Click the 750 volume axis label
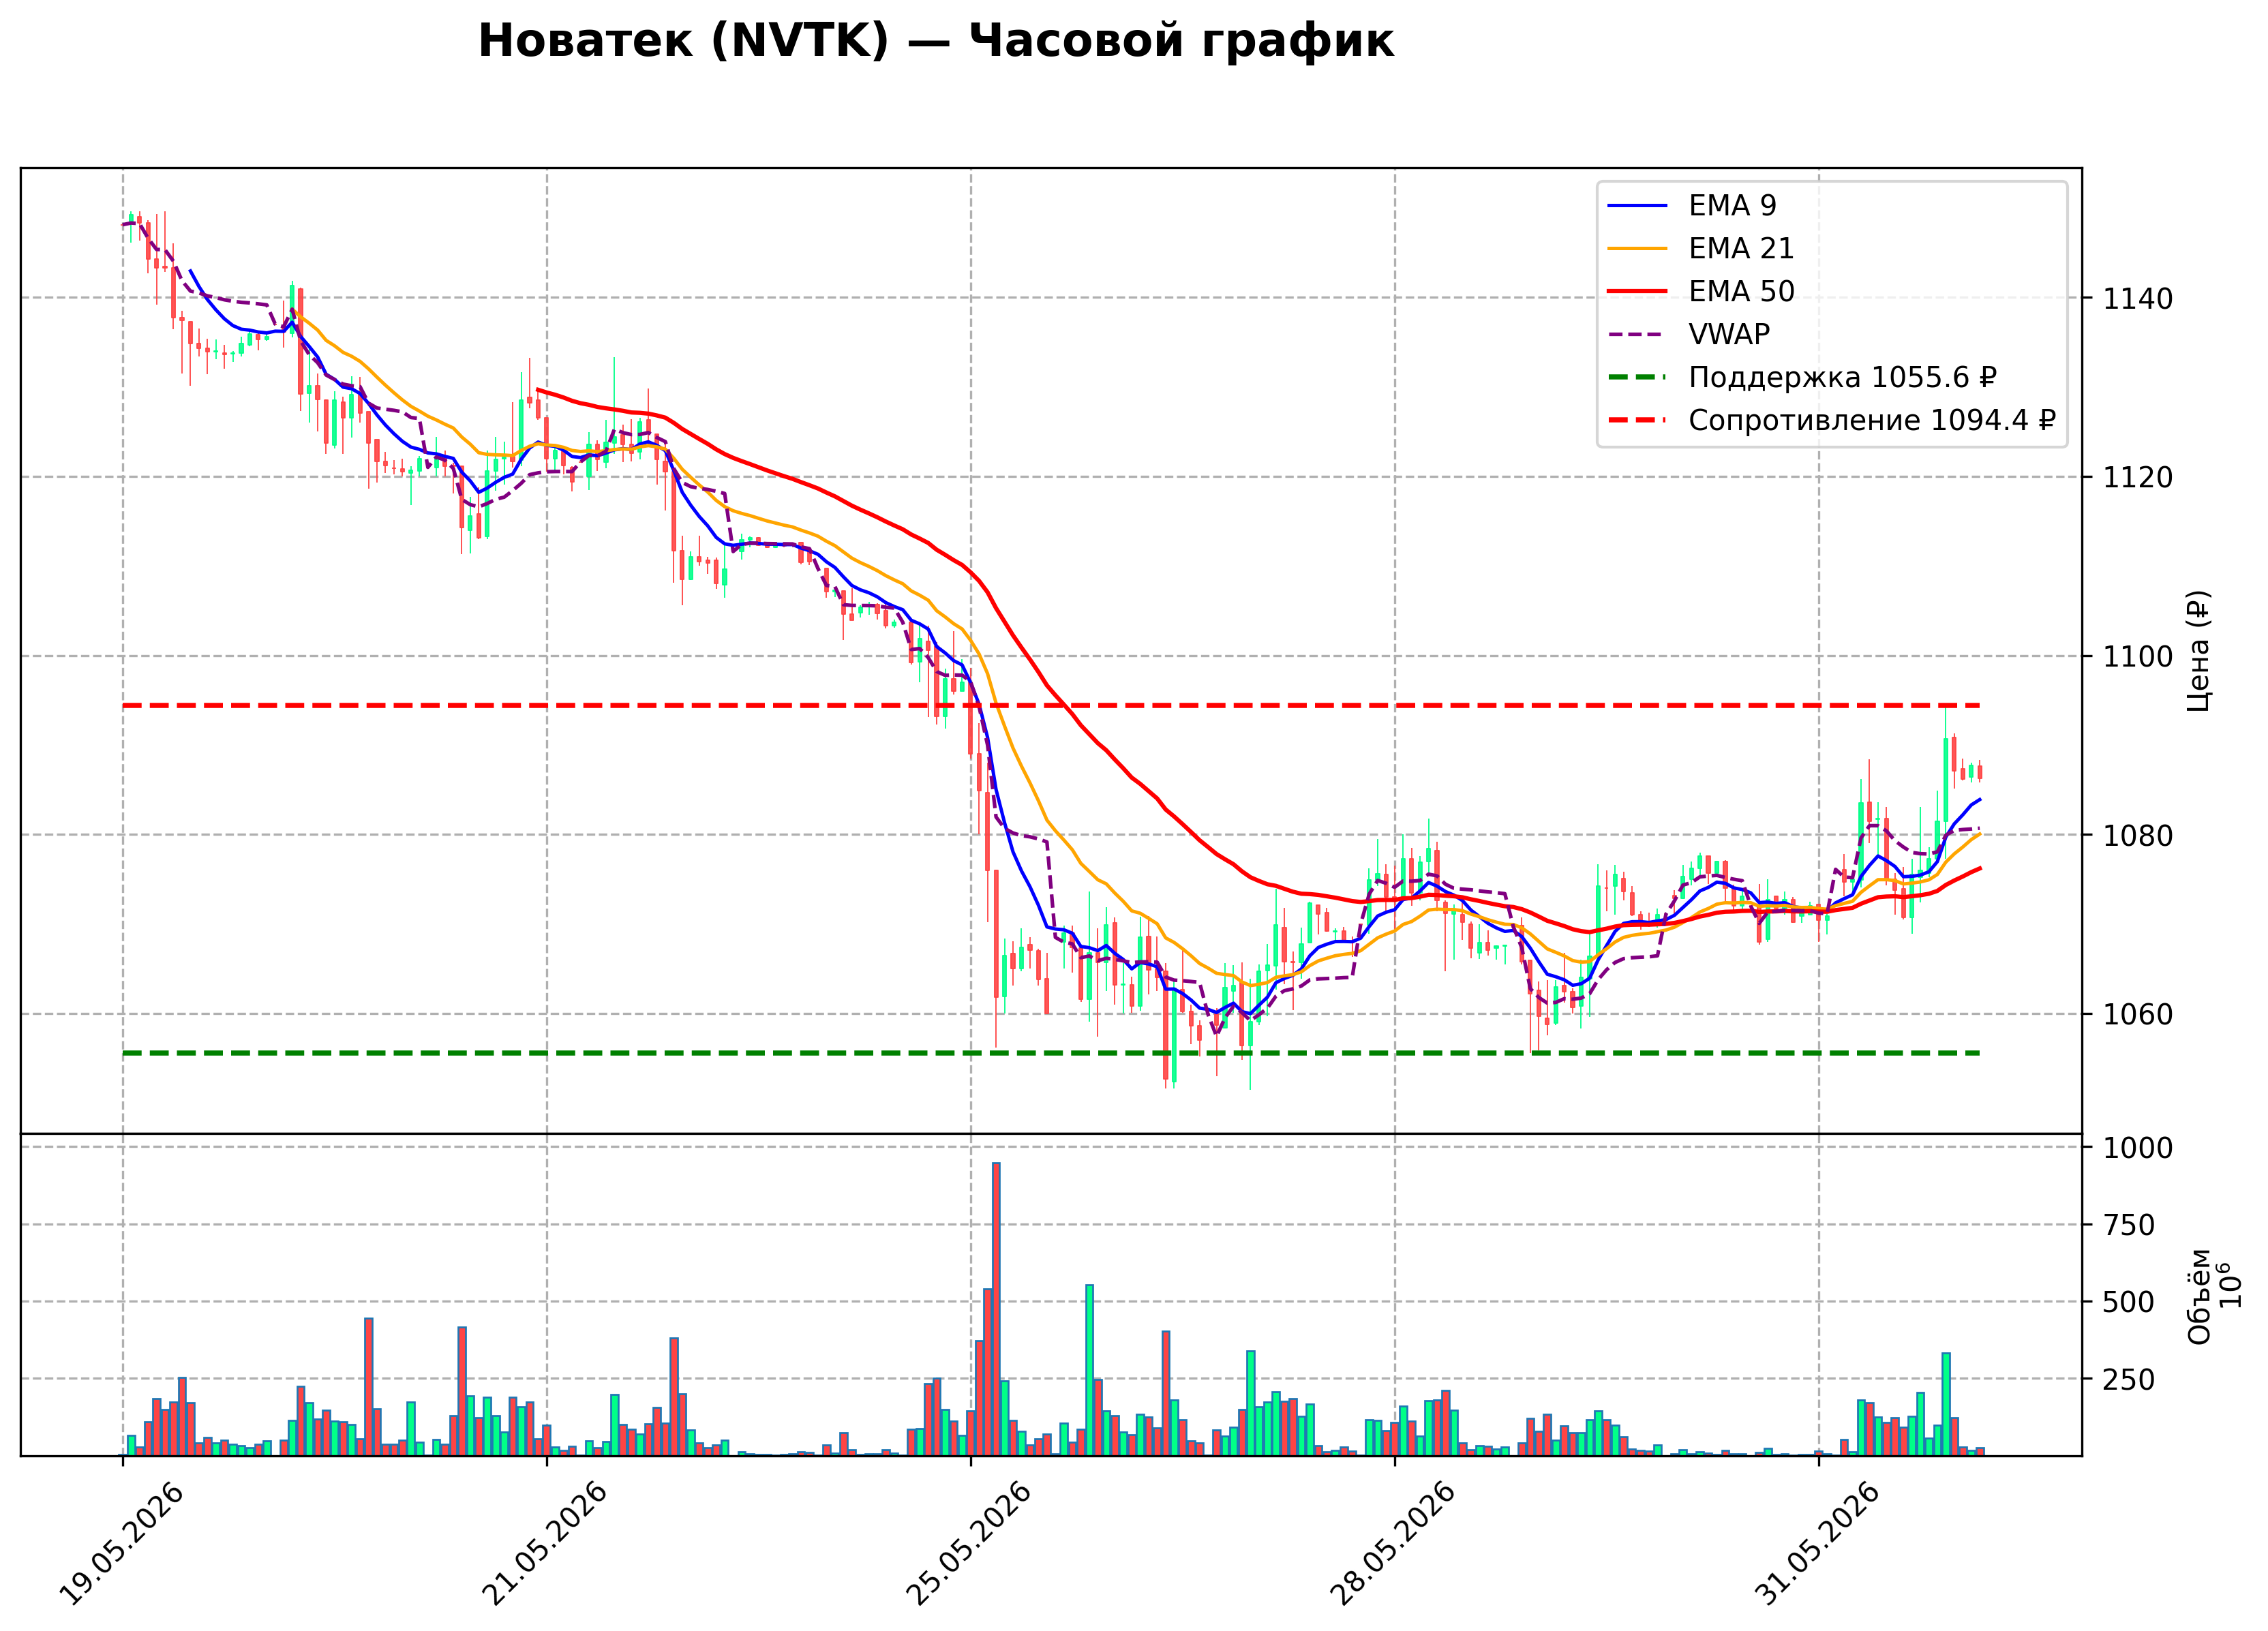 (x=2129, y=1225)
